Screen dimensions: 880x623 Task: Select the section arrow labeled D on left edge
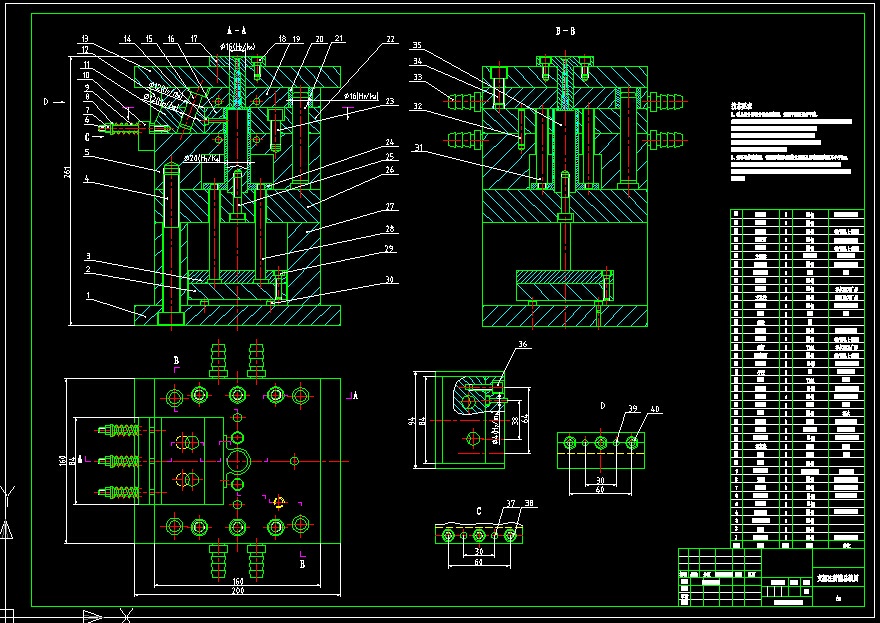pos(45,100)
